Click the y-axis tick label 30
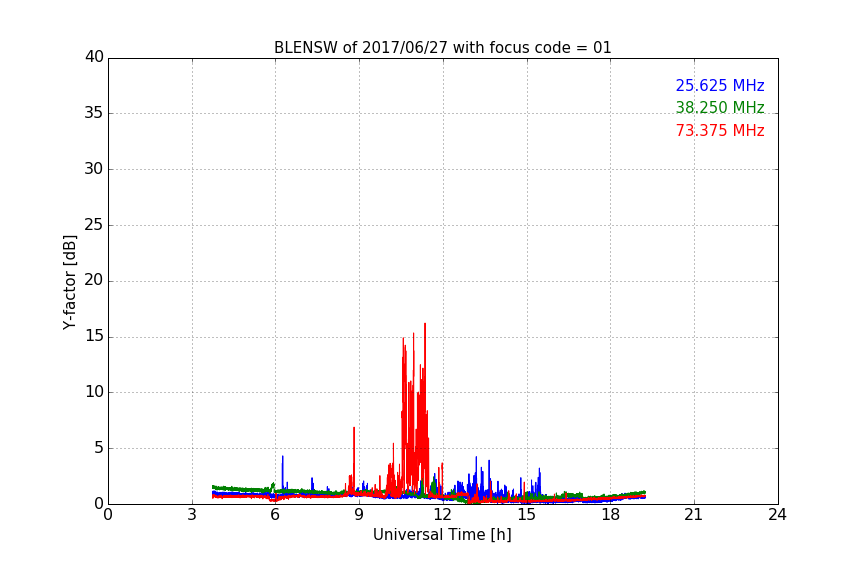864x576 pixels. coord(94,169)
